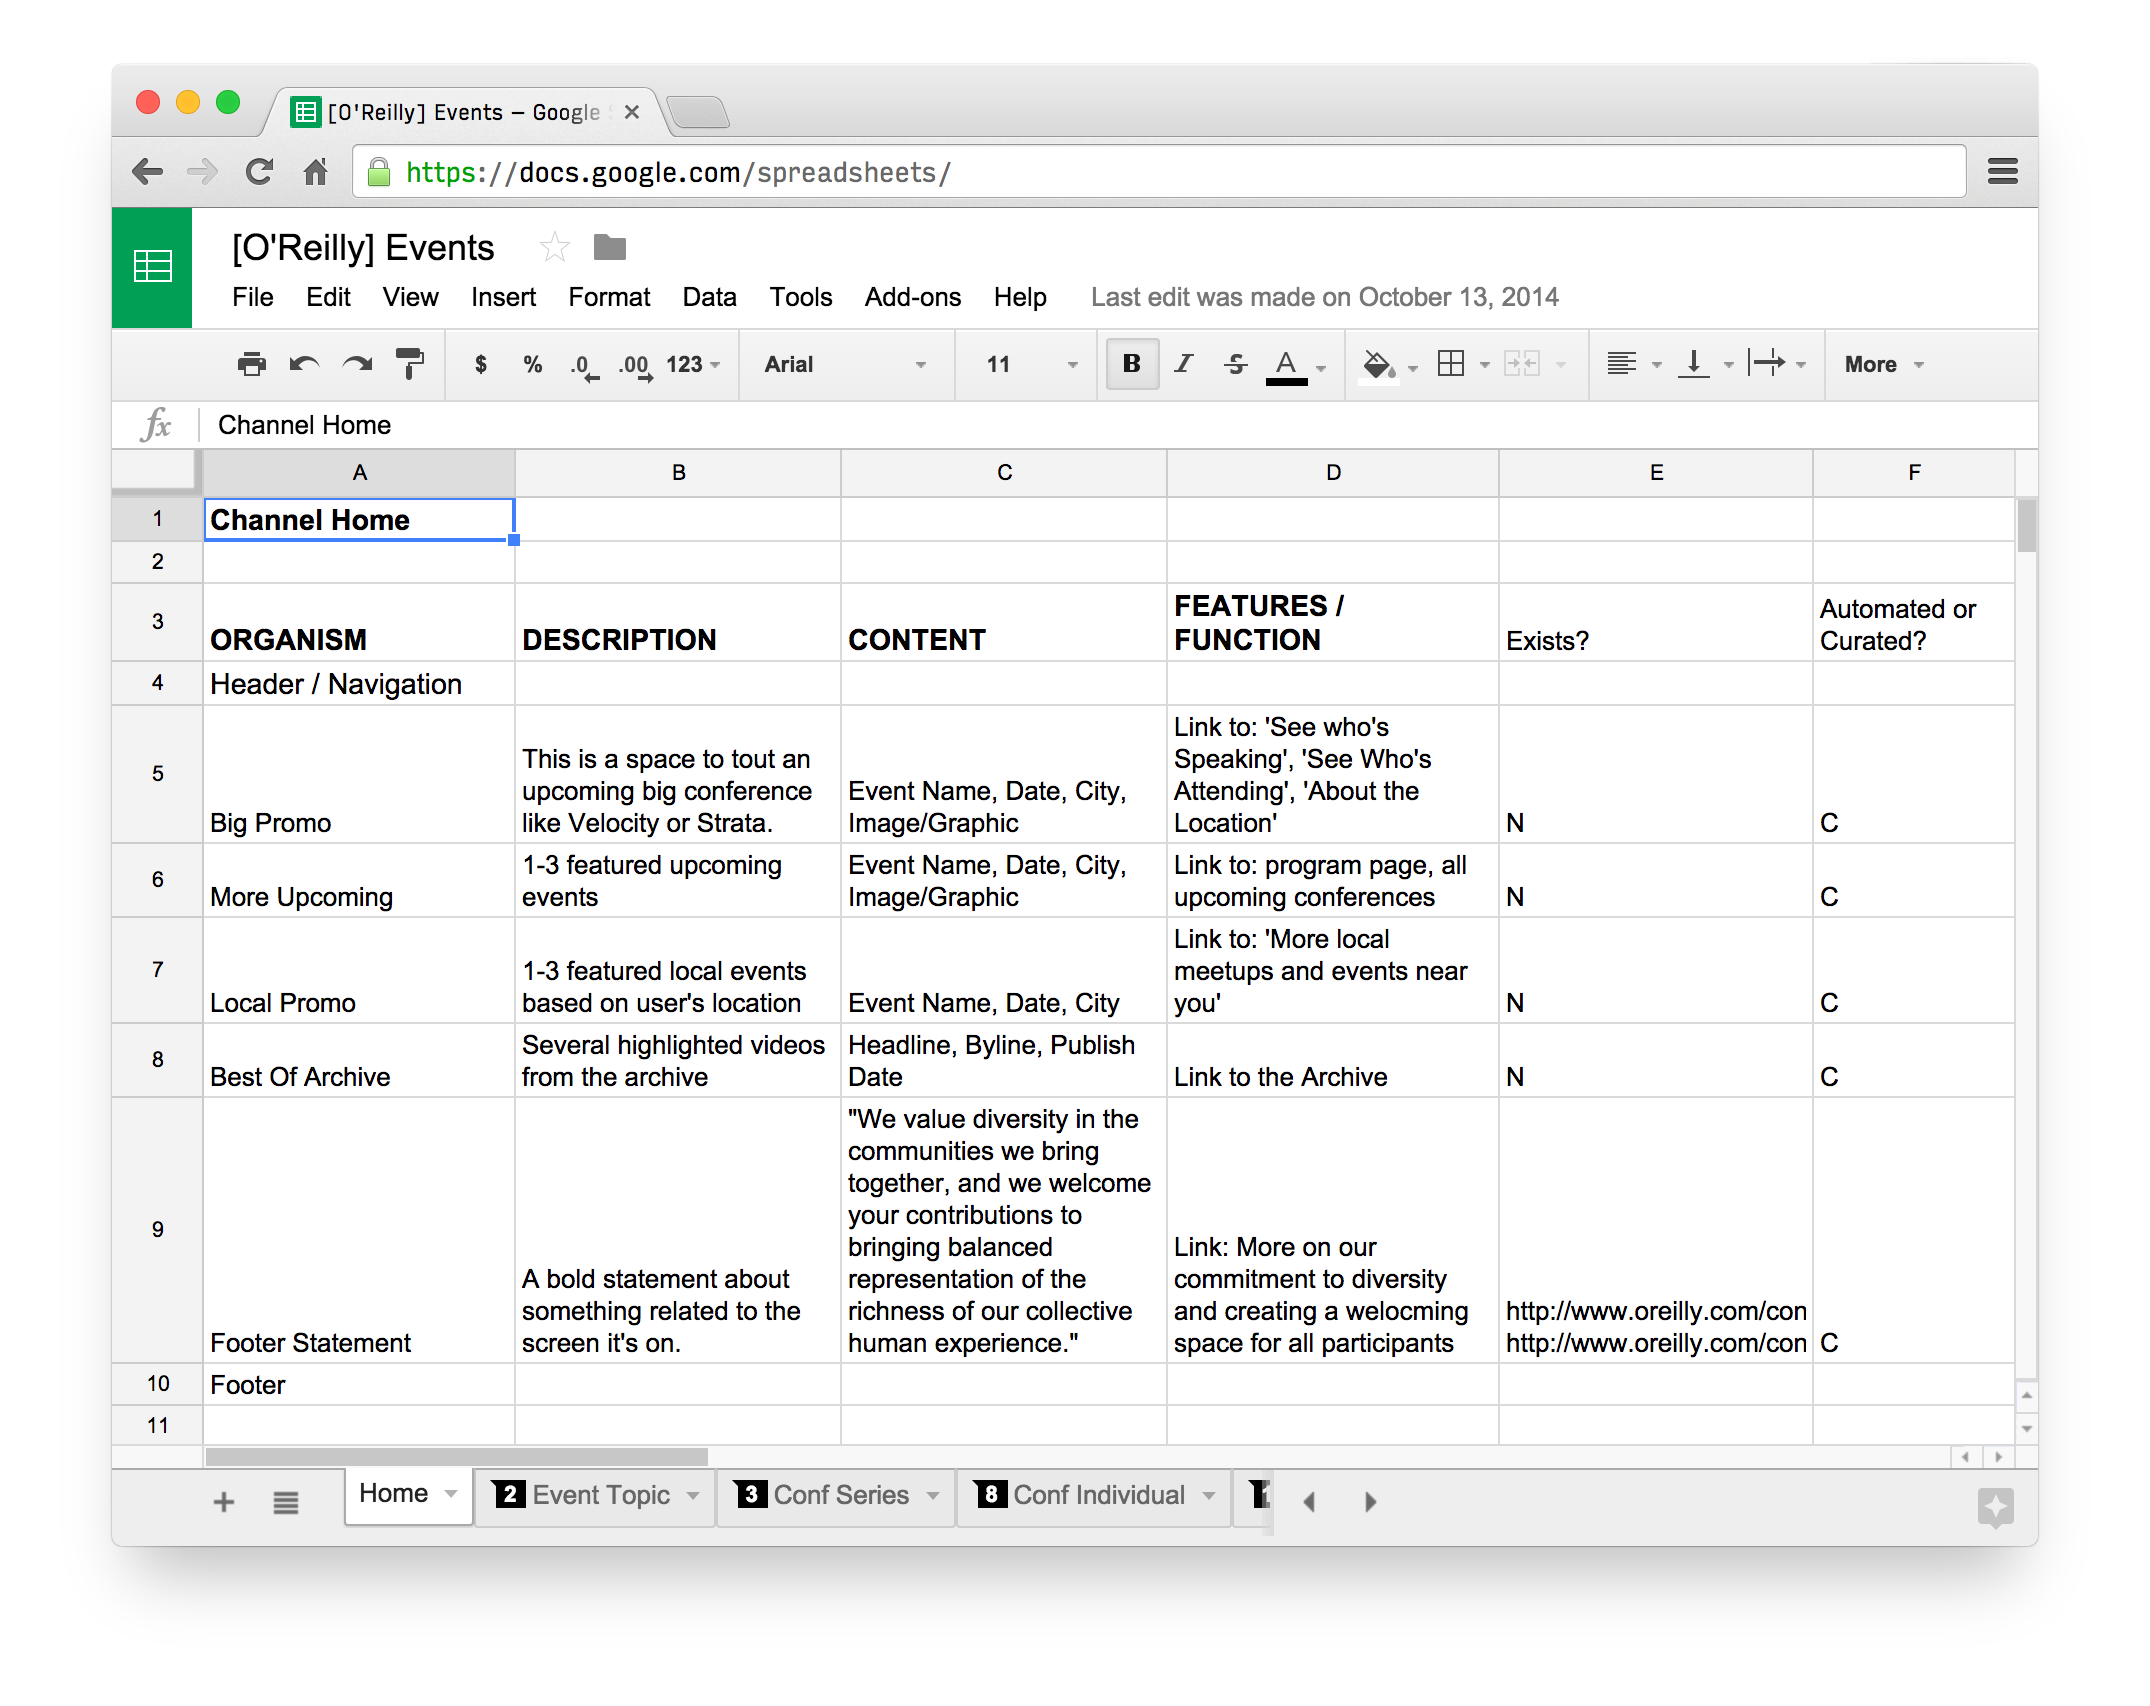Select column D header

pyautogui.click(x=1333, y=472)
